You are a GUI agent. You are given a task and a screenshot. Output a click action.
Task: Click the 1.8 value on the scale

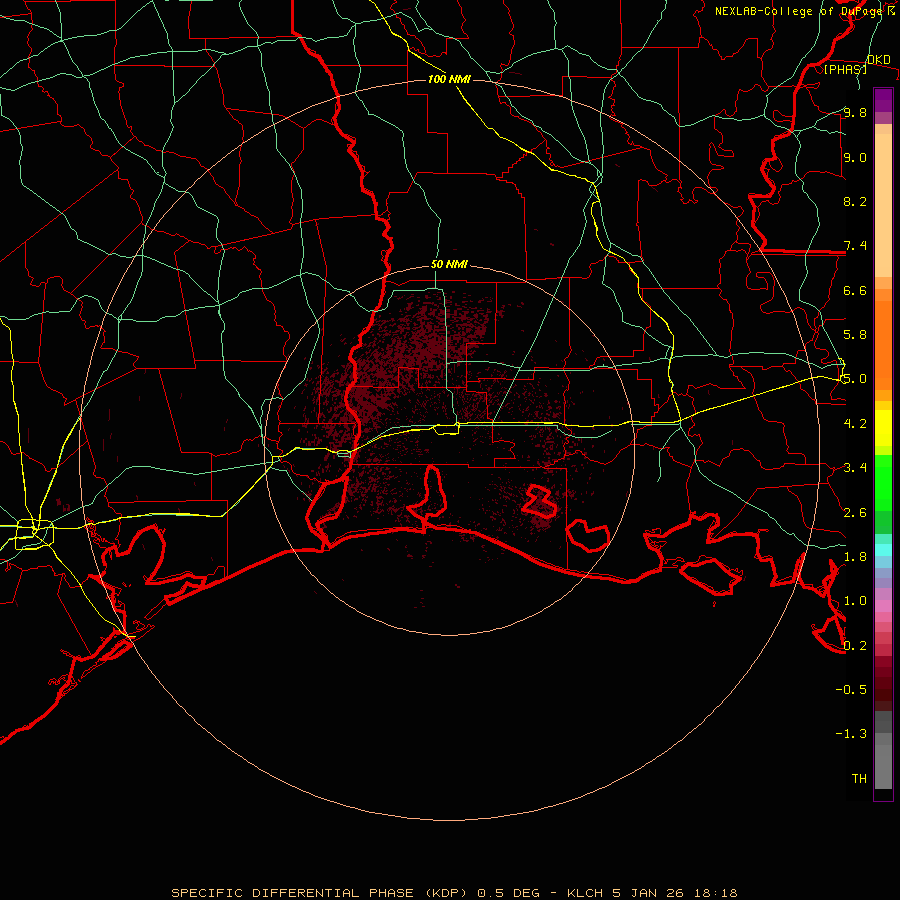point(855,557)
